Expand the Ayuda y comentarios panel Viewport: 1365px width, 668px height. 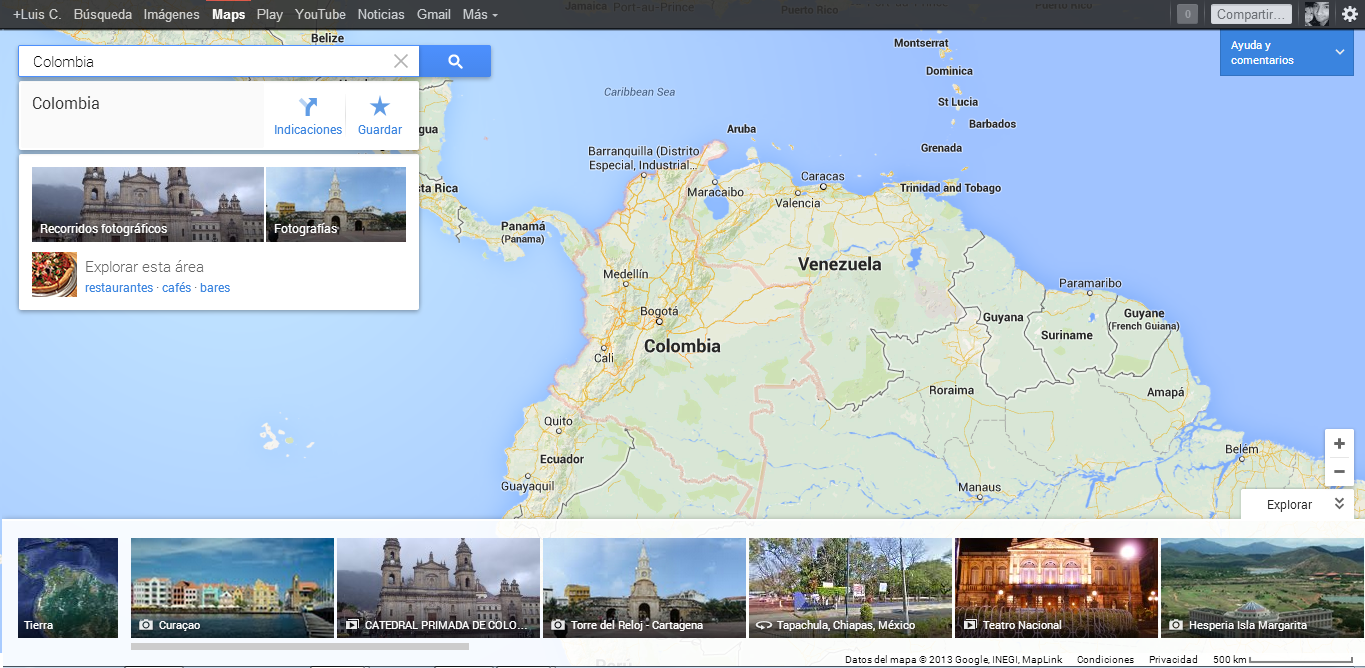1286,53
